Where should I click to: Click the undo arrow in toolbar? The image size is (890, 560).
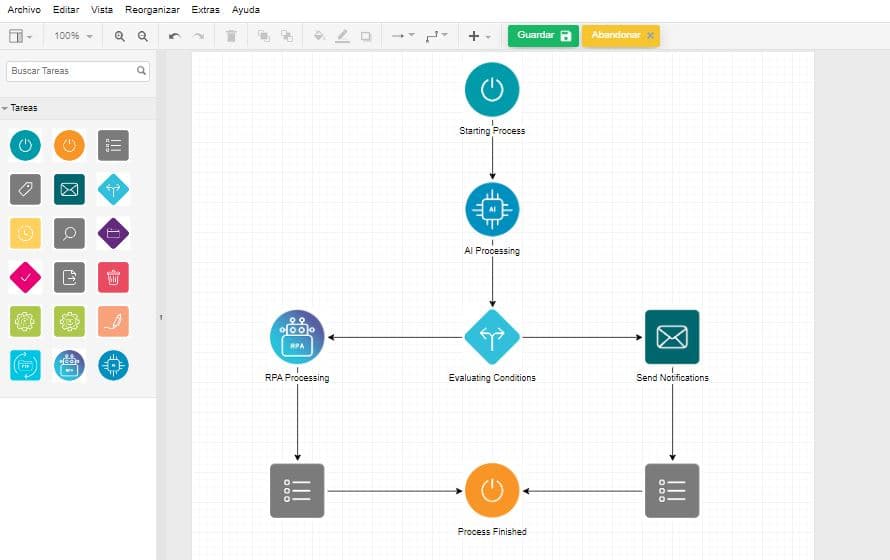tap(175, 36)
